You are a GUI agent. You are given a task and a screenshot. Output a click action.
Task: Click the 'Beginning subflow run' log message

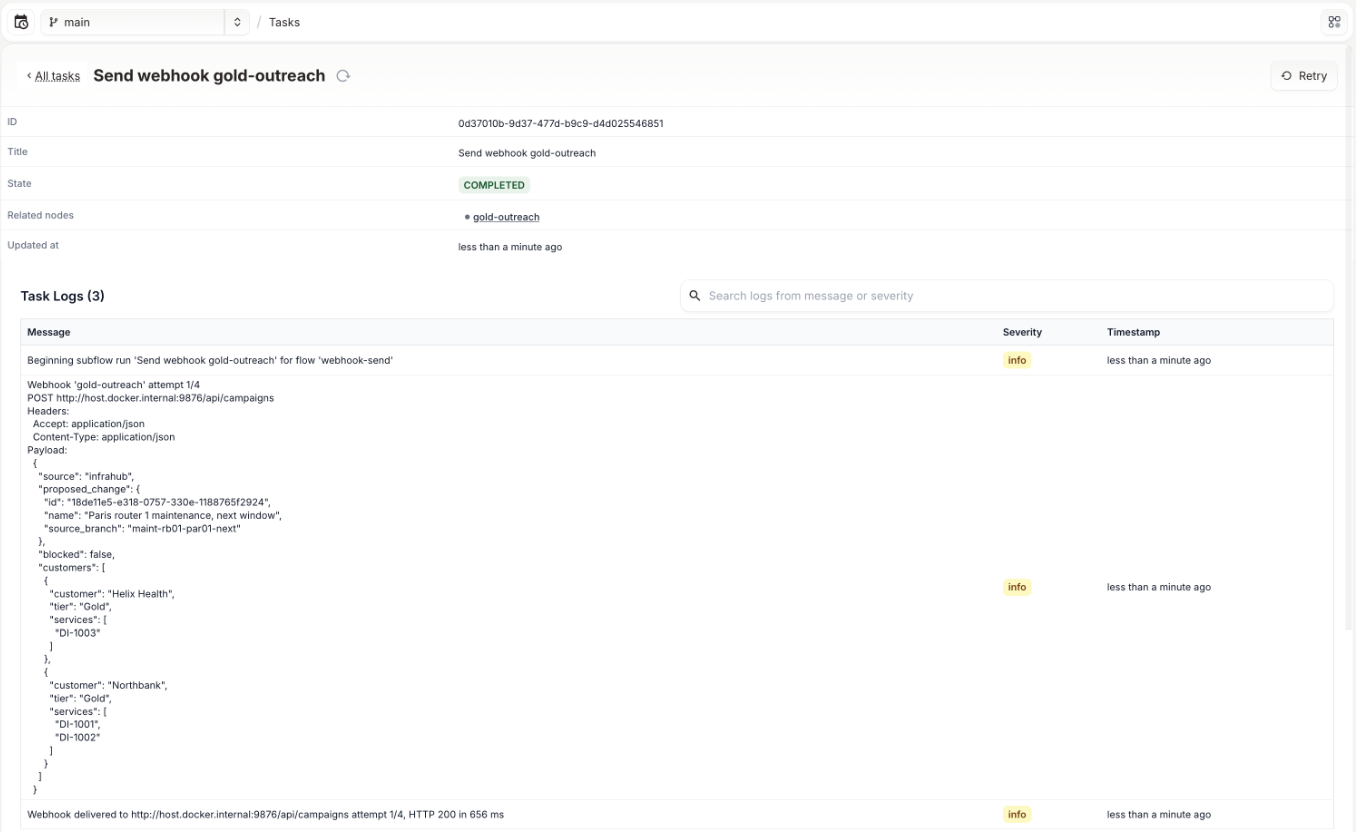(x=210, y=360)
